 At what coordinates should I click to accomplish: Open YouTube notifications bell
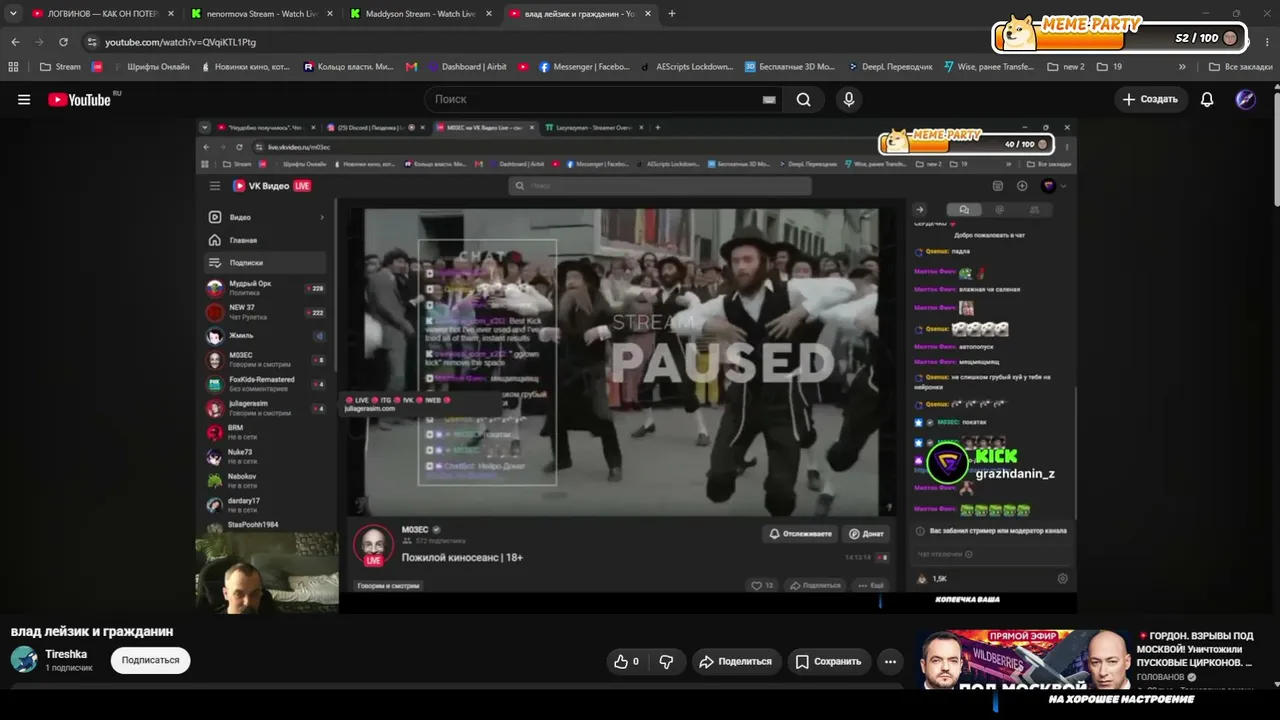pyautogui.click(x=1207, y=99)
